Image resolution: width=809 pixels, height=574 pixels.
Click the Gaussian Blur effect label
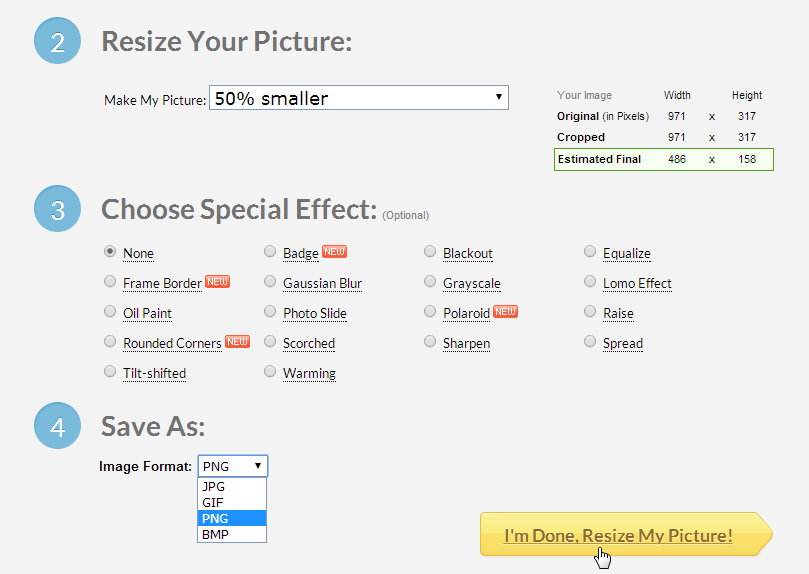322,283
